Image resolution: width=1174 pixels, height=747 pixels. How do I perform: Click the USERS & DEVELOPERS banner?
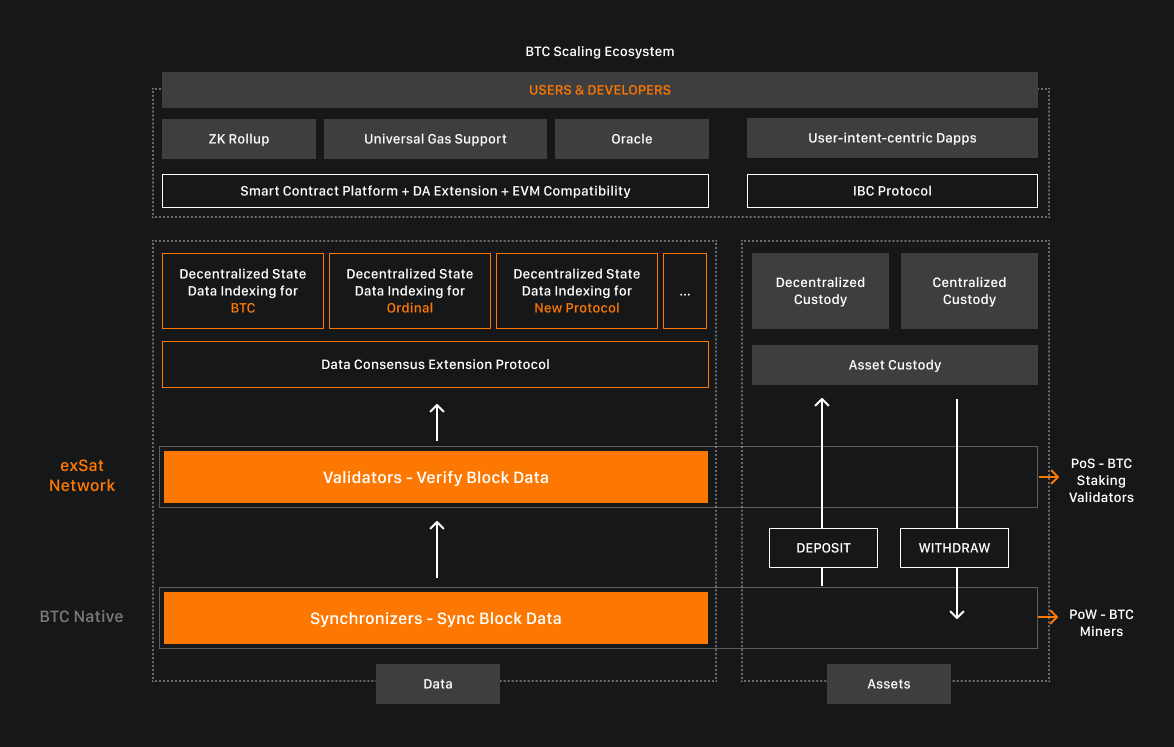tap(600, 90)
